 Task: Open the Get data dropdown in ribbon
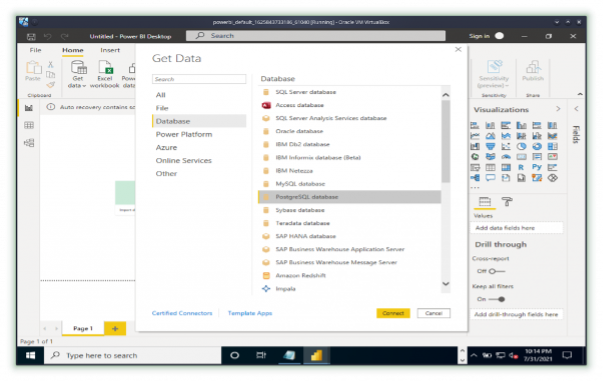coord(77,74)
